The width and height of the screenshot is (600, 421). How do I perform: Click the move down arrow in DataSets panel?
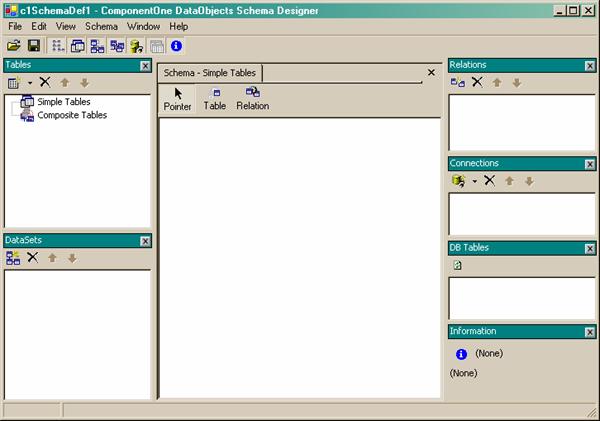(72, 258)
